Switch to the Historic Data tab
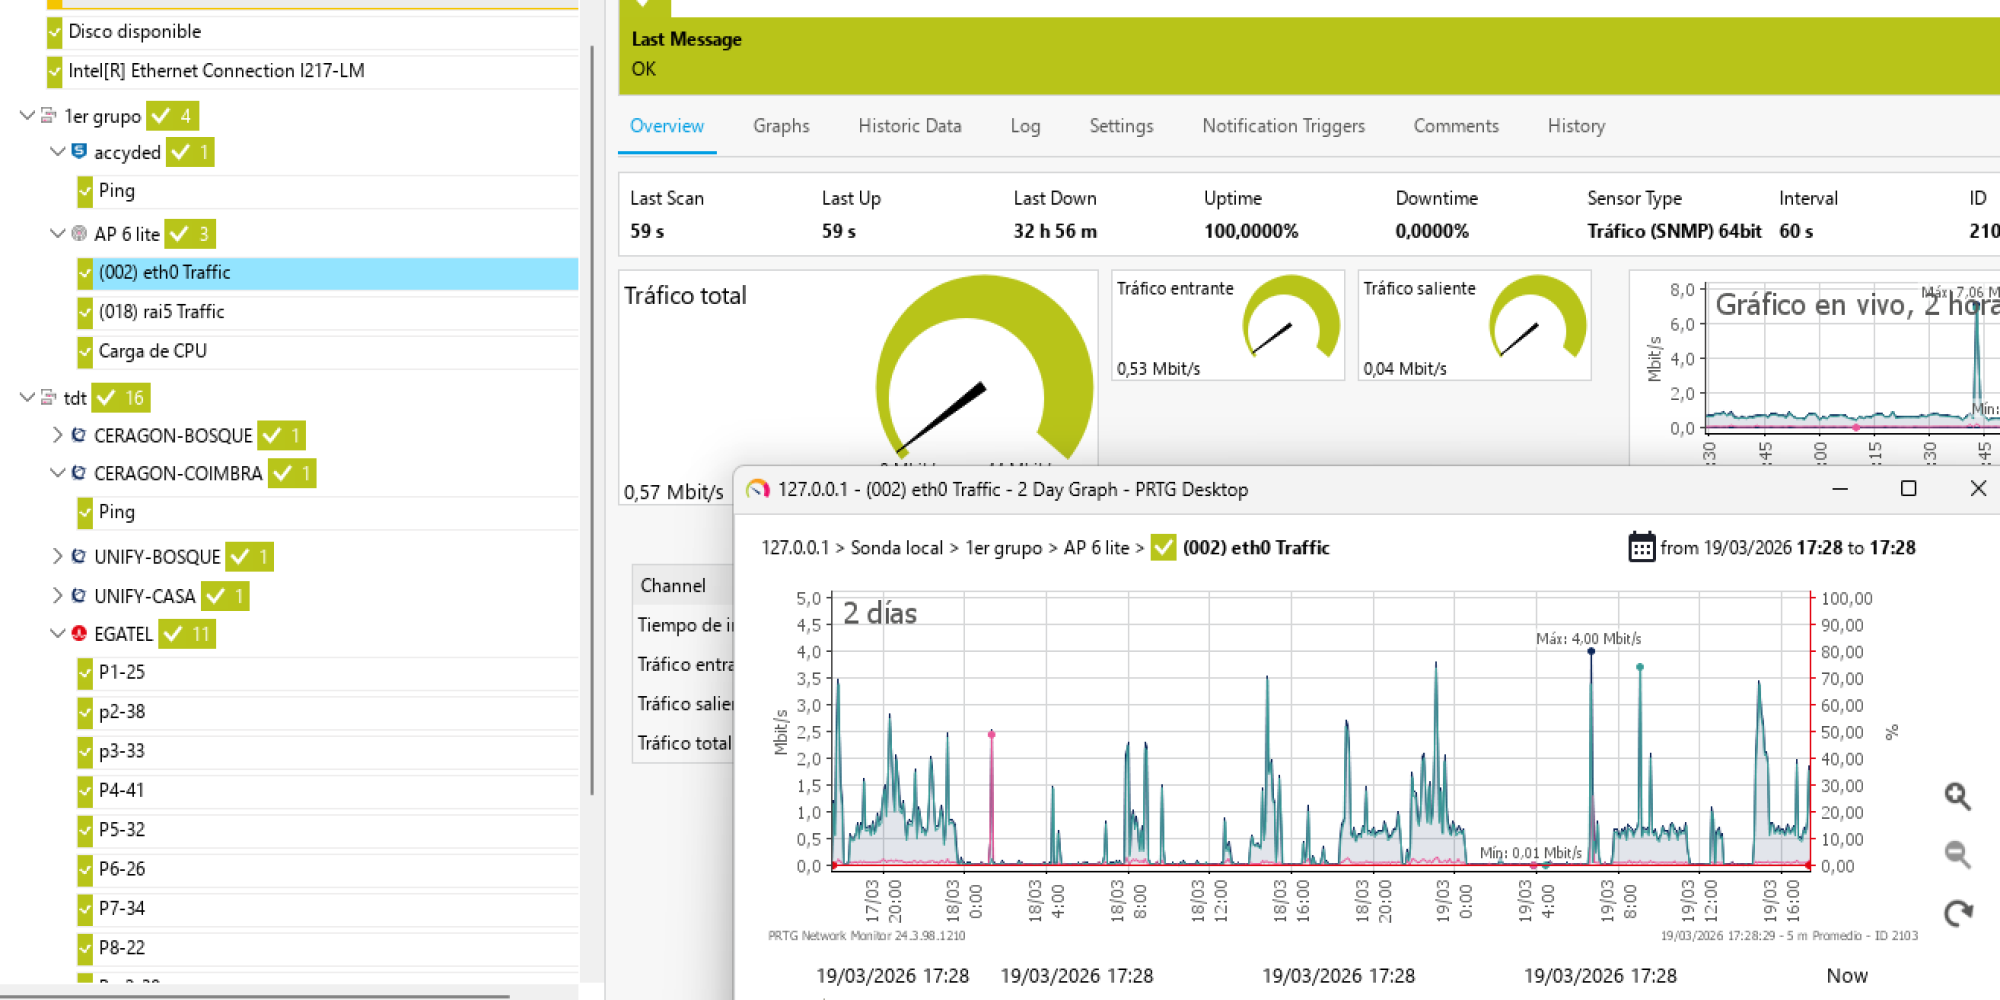Image resolution: width=2000 pixels, height=1000 pixels. 909,126
